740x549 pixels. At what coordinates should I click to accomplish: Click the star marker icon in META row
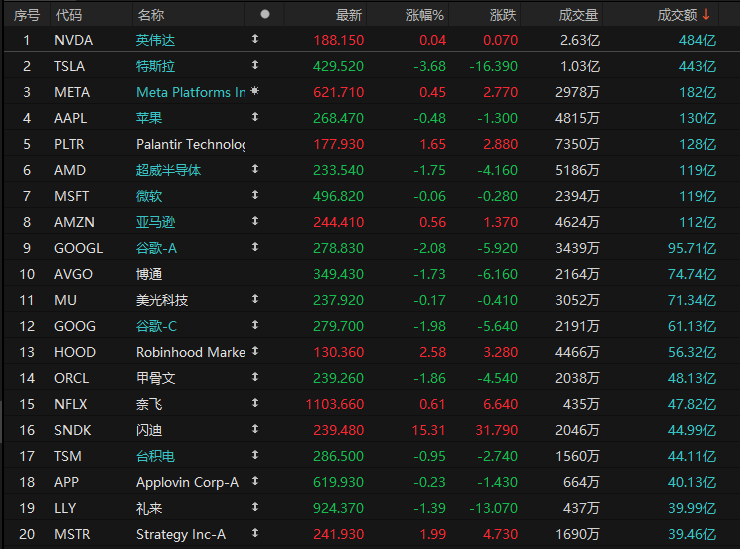tap(255, 91)
